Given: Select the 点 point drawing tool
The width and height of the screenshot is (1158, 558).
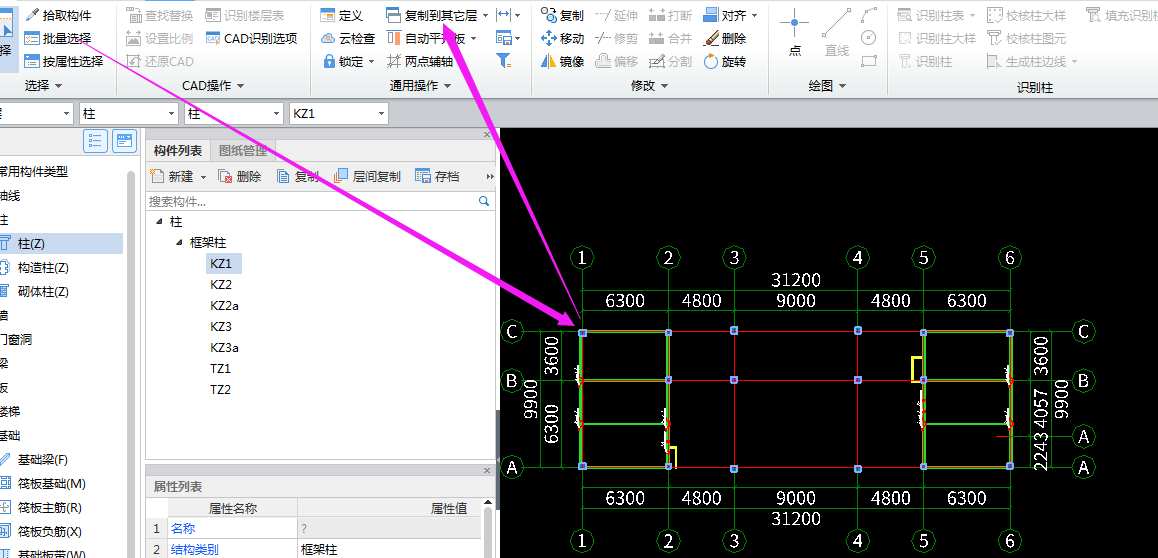Looking at the screenshot, I should coord(795,32).
